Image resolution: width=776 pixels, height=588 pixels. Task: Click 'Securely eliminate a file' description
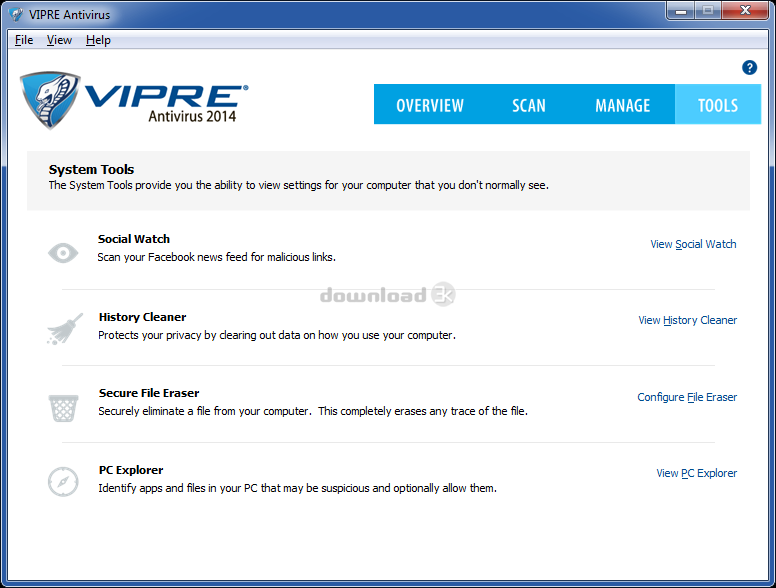[x=313, y=411]
